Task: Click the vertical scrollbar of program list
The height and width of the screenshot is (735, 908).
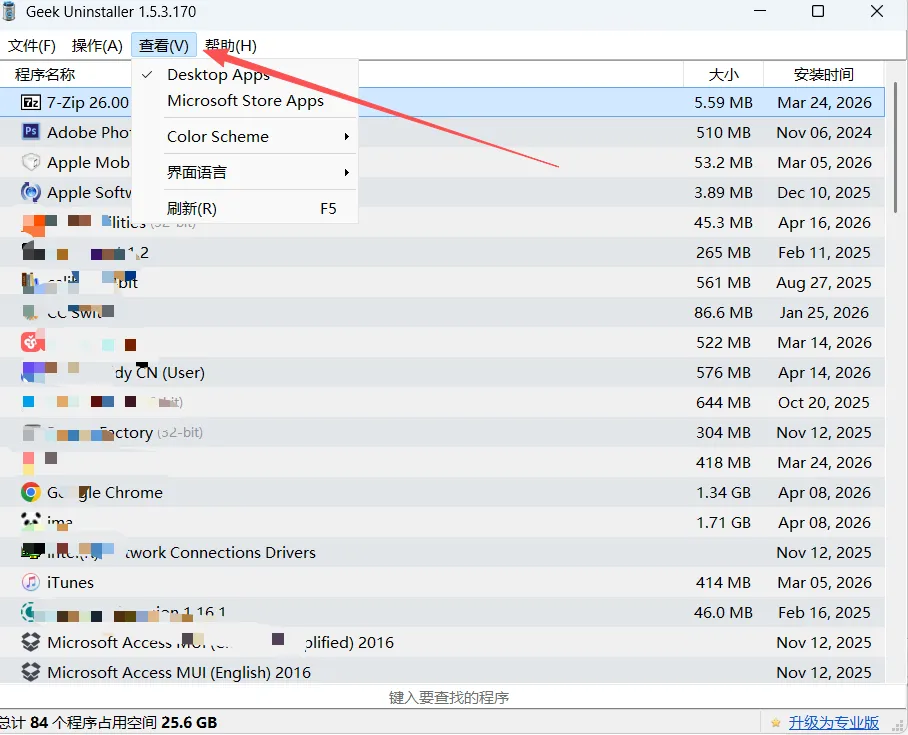Action: [895, 148]
